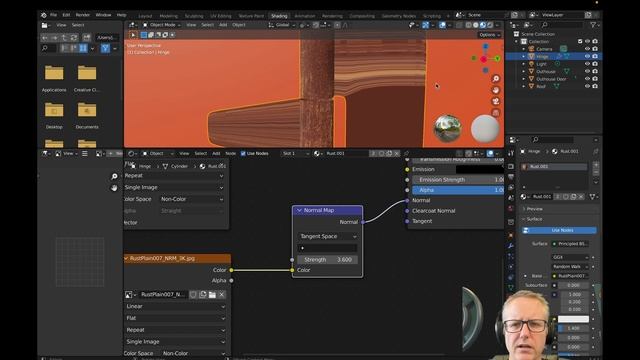Open the viewport Options dropdown
Screen dimensions: 640x360
coord(489,35)
